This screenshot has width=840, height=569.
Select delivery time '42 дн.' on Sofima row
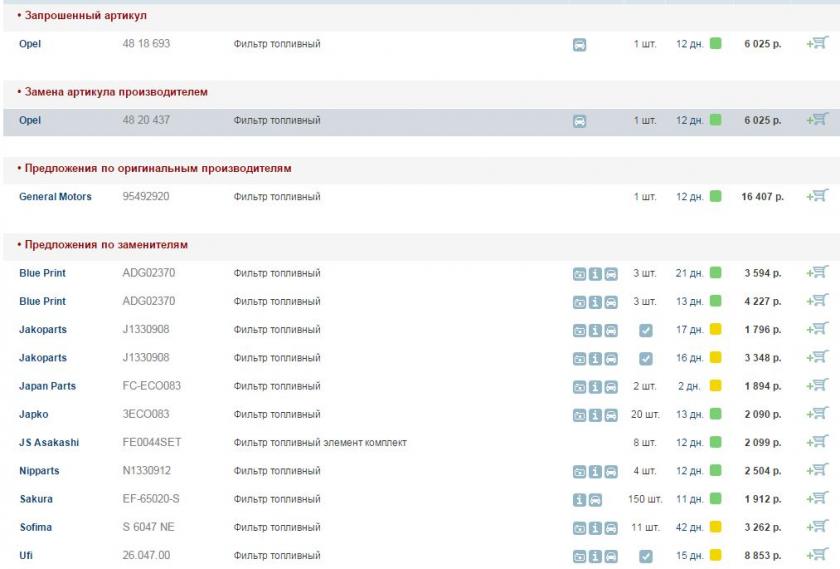[689, 527]
